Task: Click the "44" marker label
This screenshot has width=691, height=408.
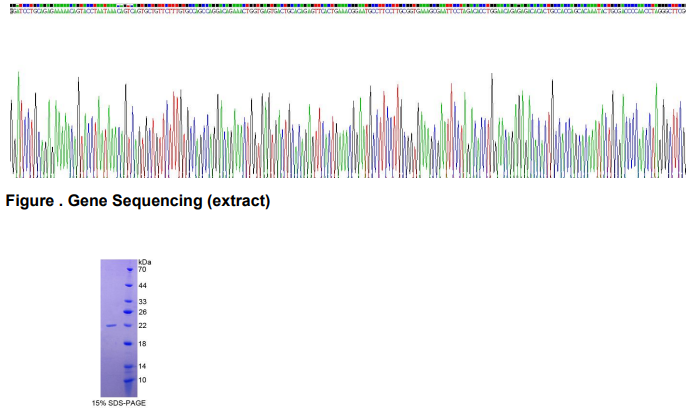Action: point(142,286)
